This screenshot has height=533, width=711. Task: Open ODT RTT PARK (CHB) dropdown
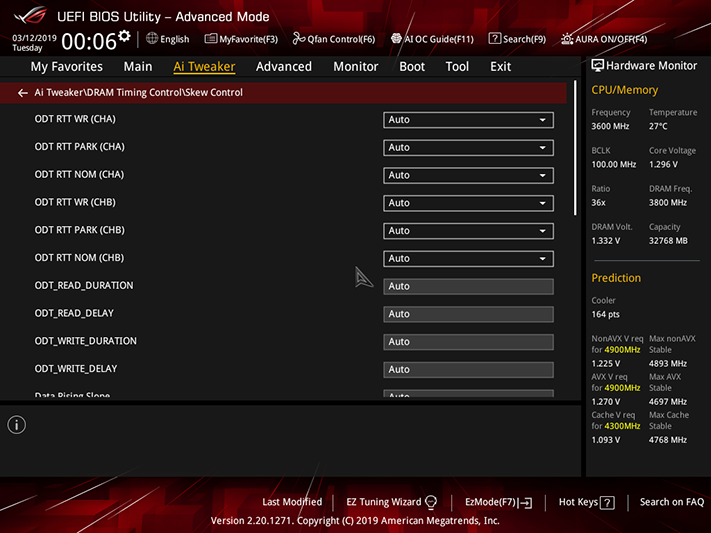pyautogui.click(x=468, y=230)
